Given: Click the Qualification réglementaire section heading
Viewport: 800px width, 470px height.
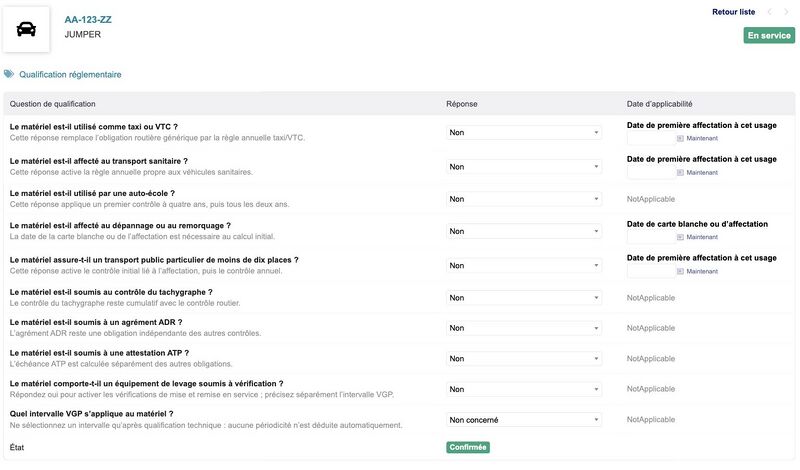Looking at the screenshot, I should point(70,75).
